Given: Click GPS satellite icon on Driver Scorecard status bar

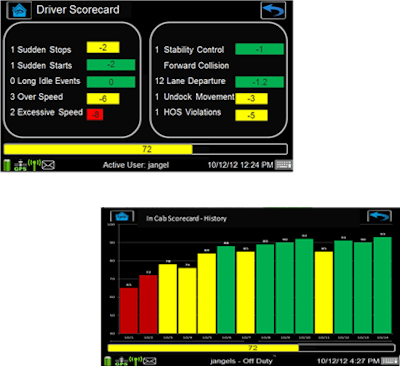Looking at the screenshot, I should pyautogui.click(x=20, y=165).
